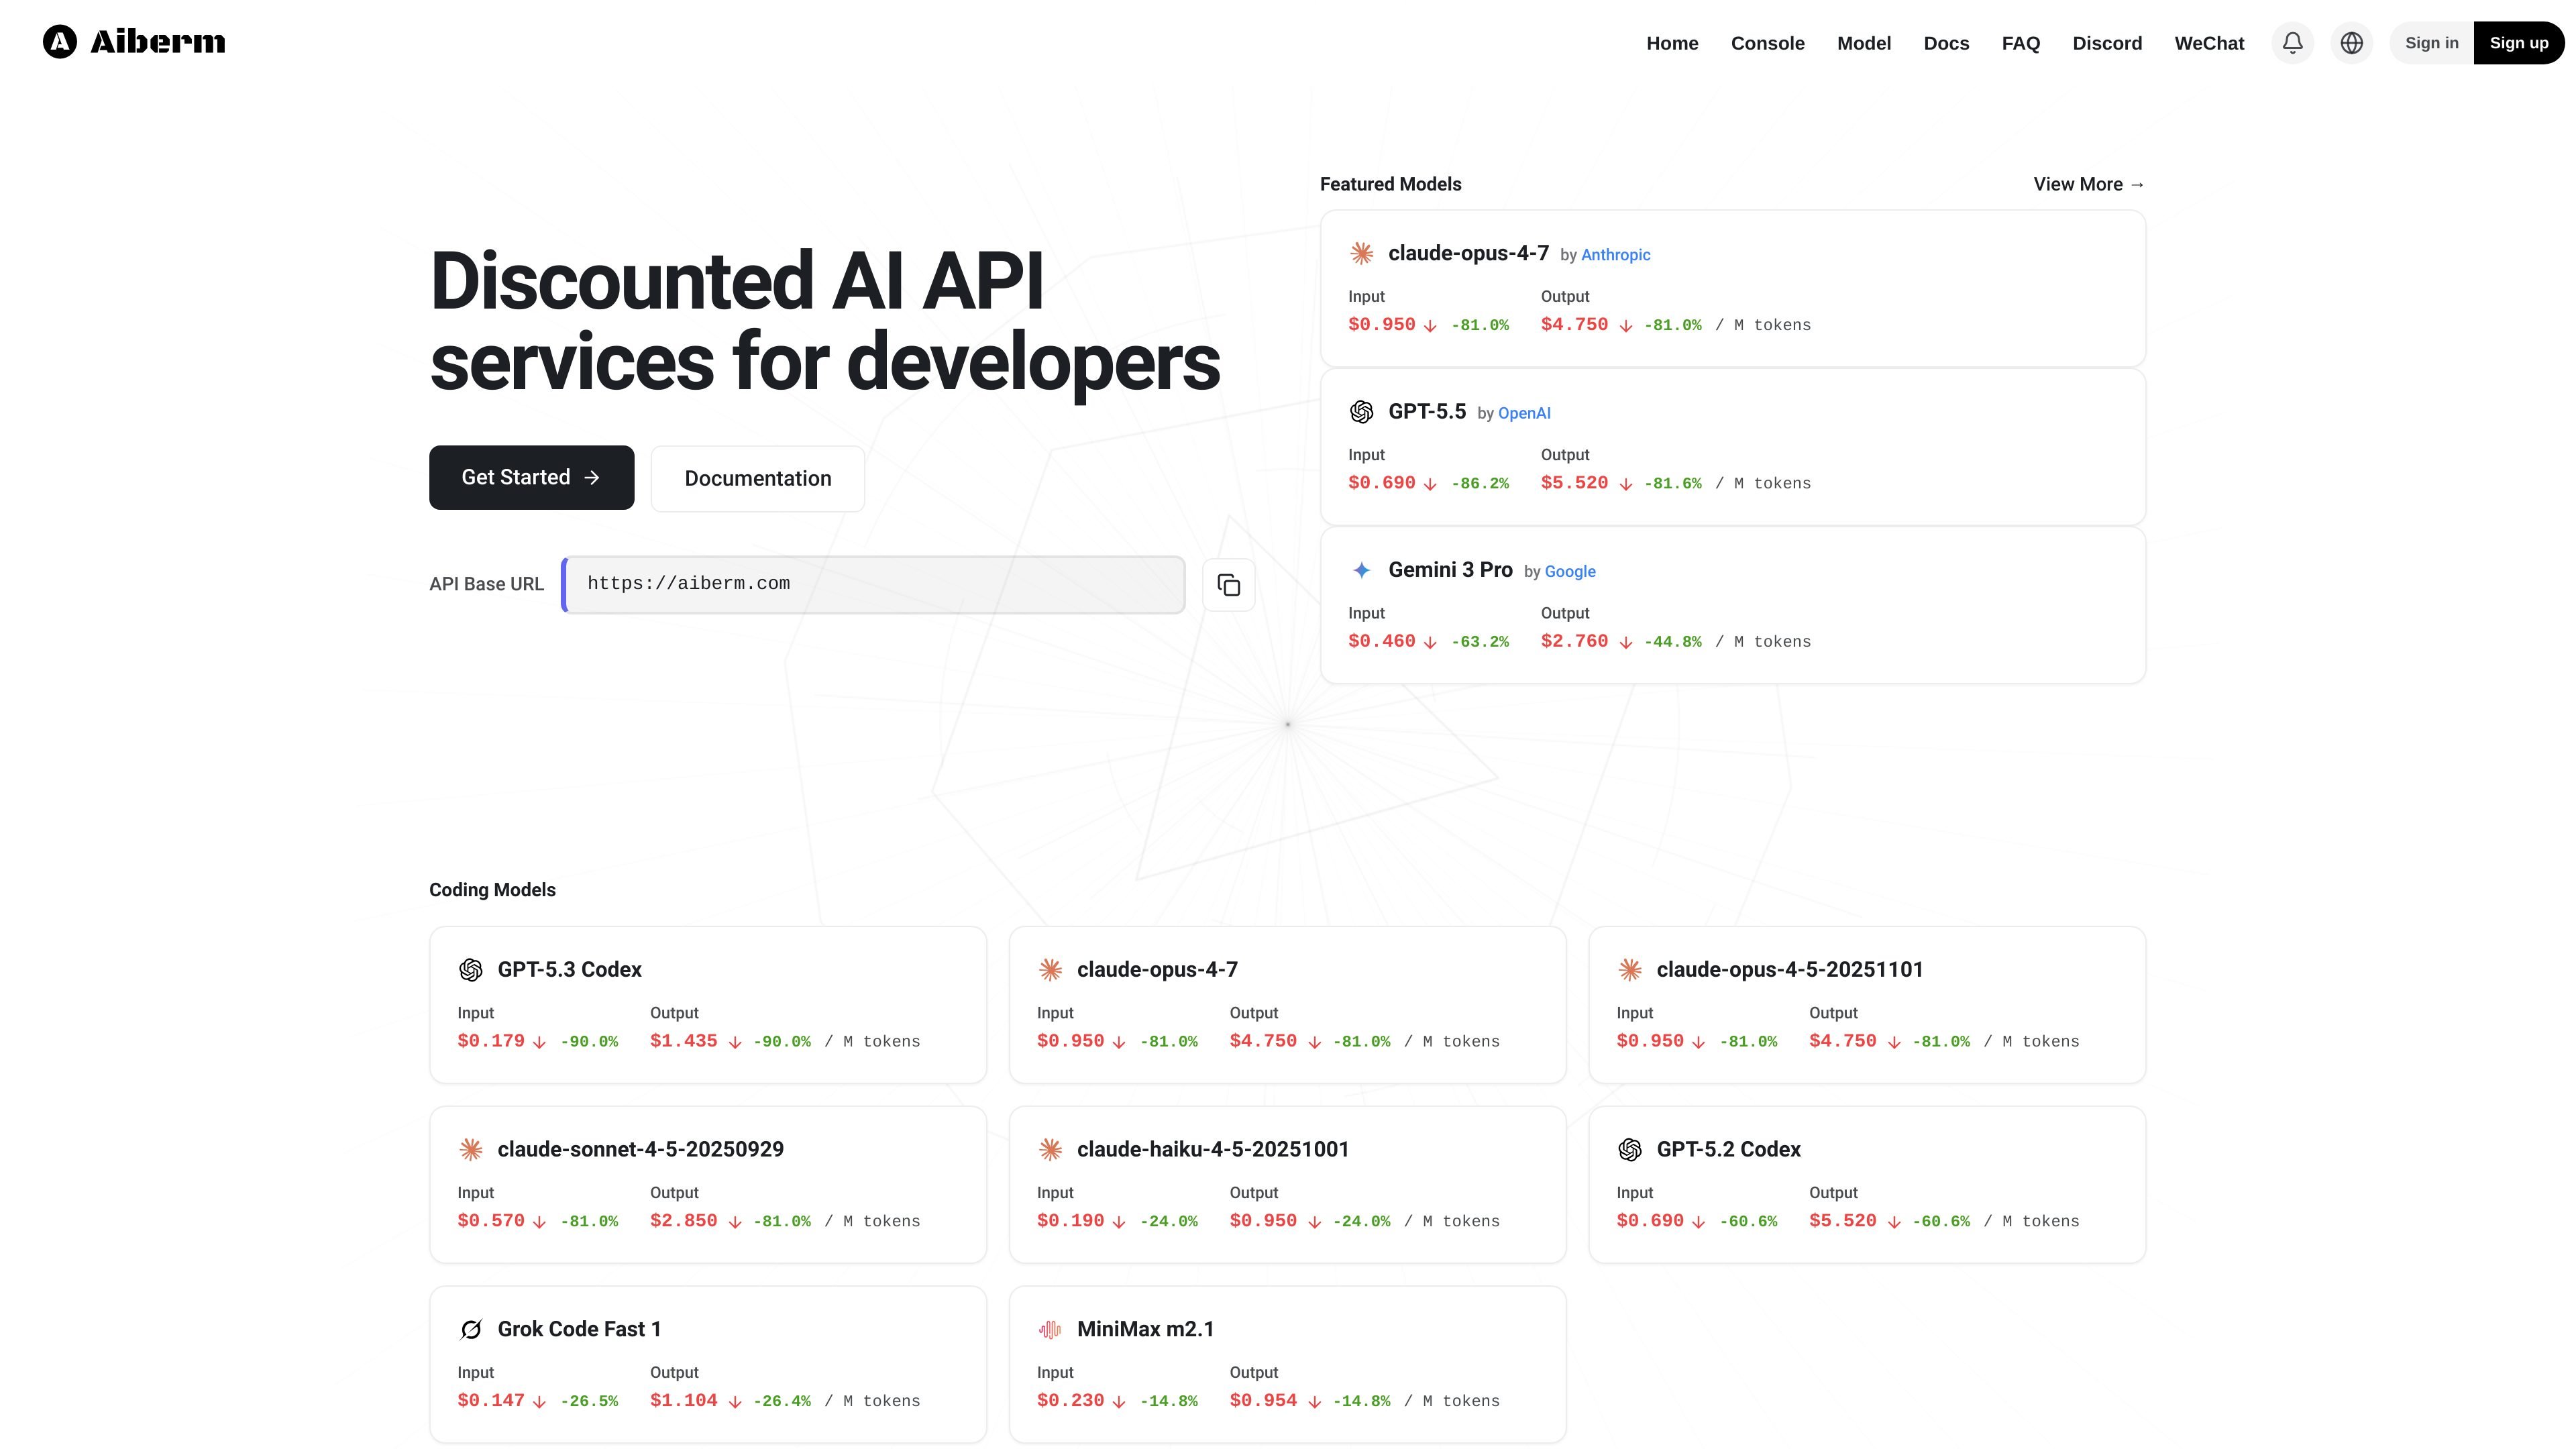
Task: Click the Grok icon beside Grok Code Fast 1
Action: point(470,1330)
